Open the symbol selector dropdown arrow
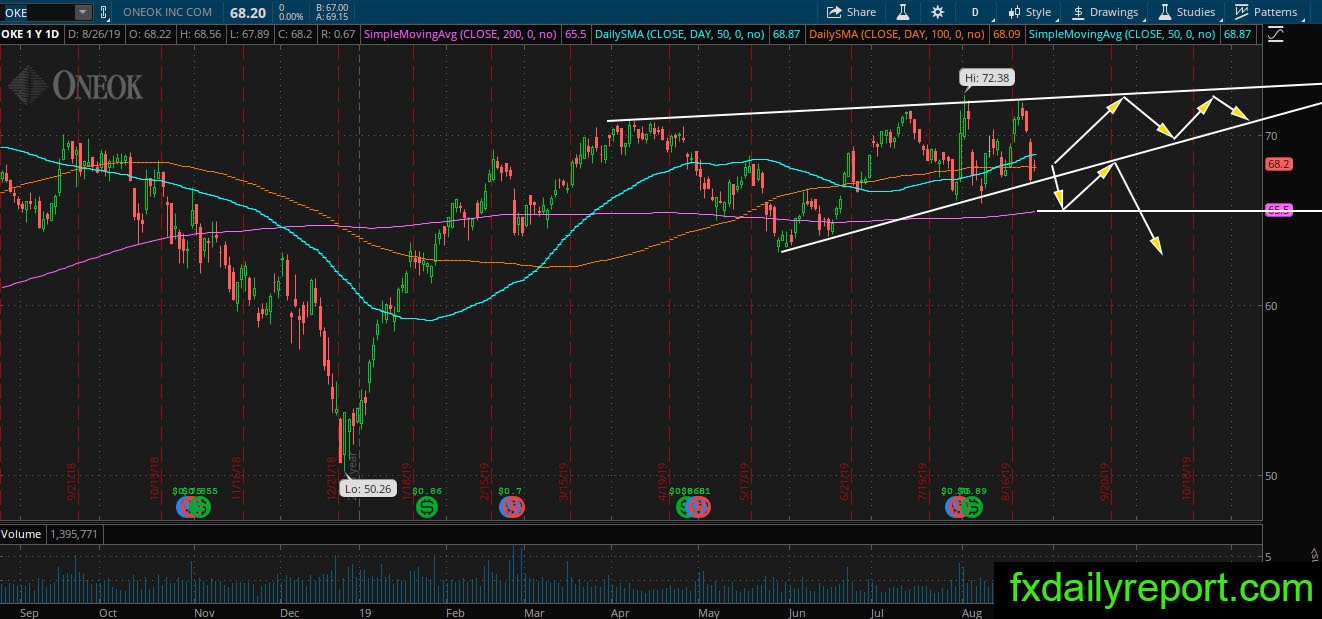Screen dimensions: 1322x619 82,12
